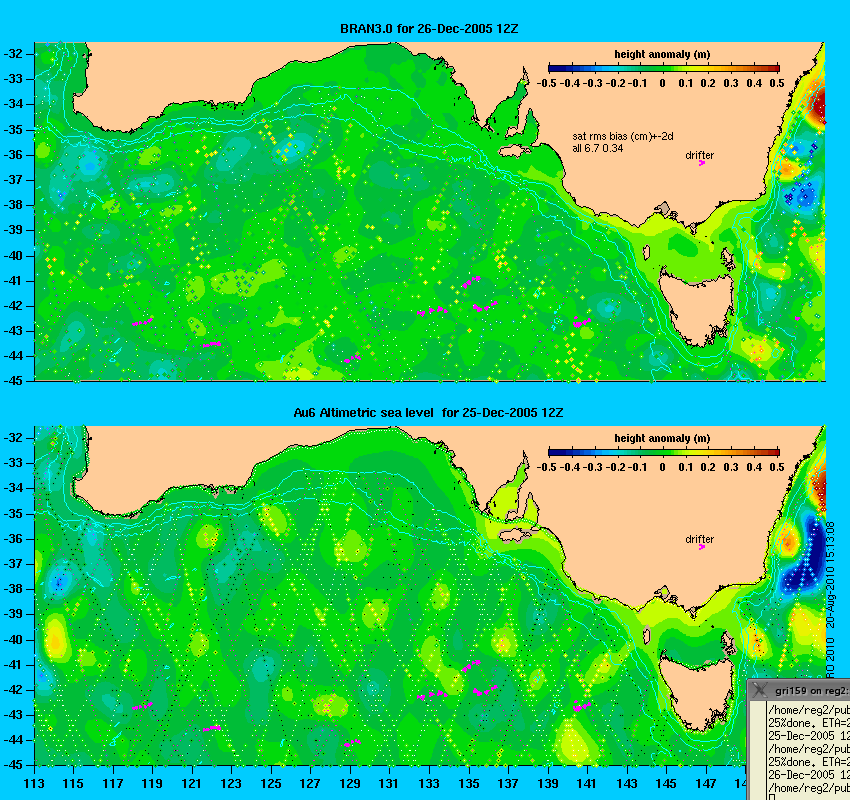The image size is (850, 800).
Task: Click the -0.5 label on the top colorbar
Action: (547, 83)
